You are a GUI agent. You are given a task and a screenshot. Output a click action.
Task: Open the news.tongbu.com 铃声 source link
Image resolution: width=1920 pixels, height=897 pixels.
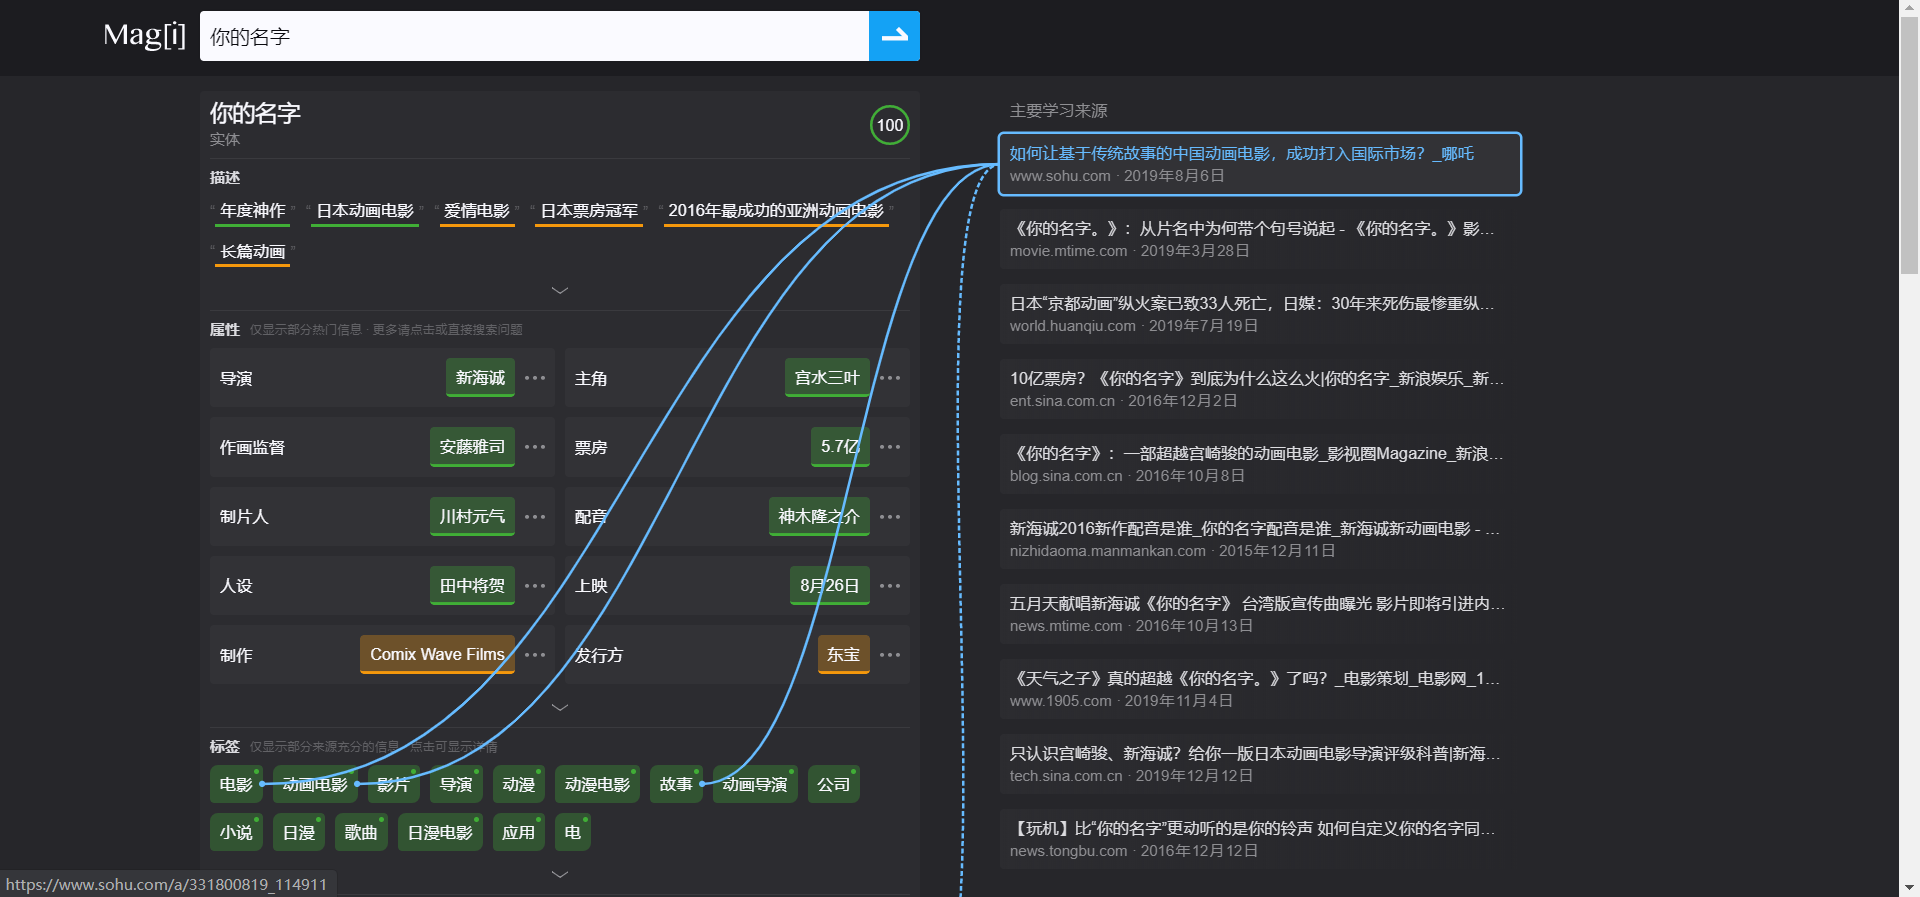[x=1260, y=839]
